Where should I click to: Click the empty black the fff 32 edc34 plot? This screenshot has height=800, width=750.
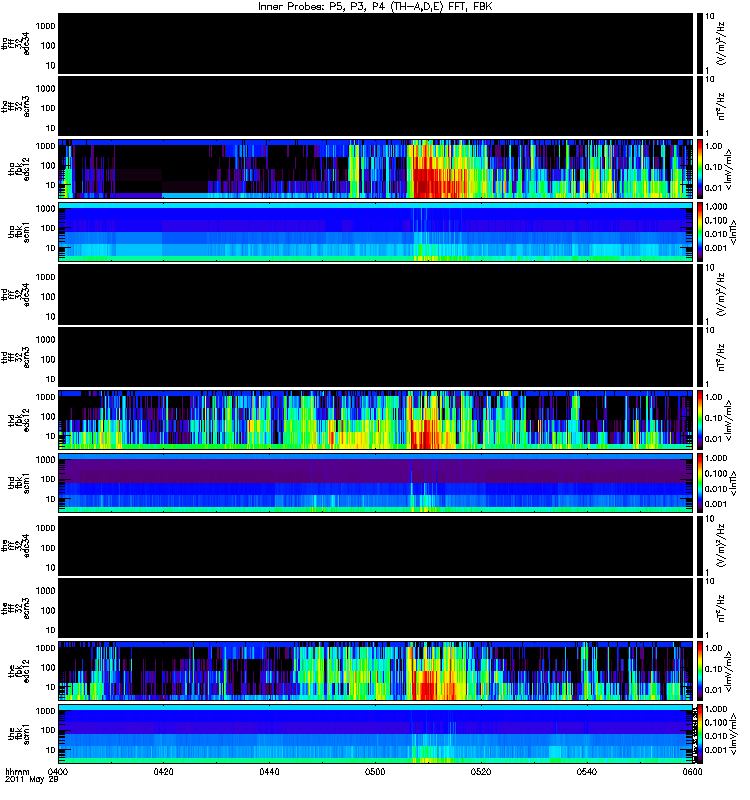coord(375,545)
